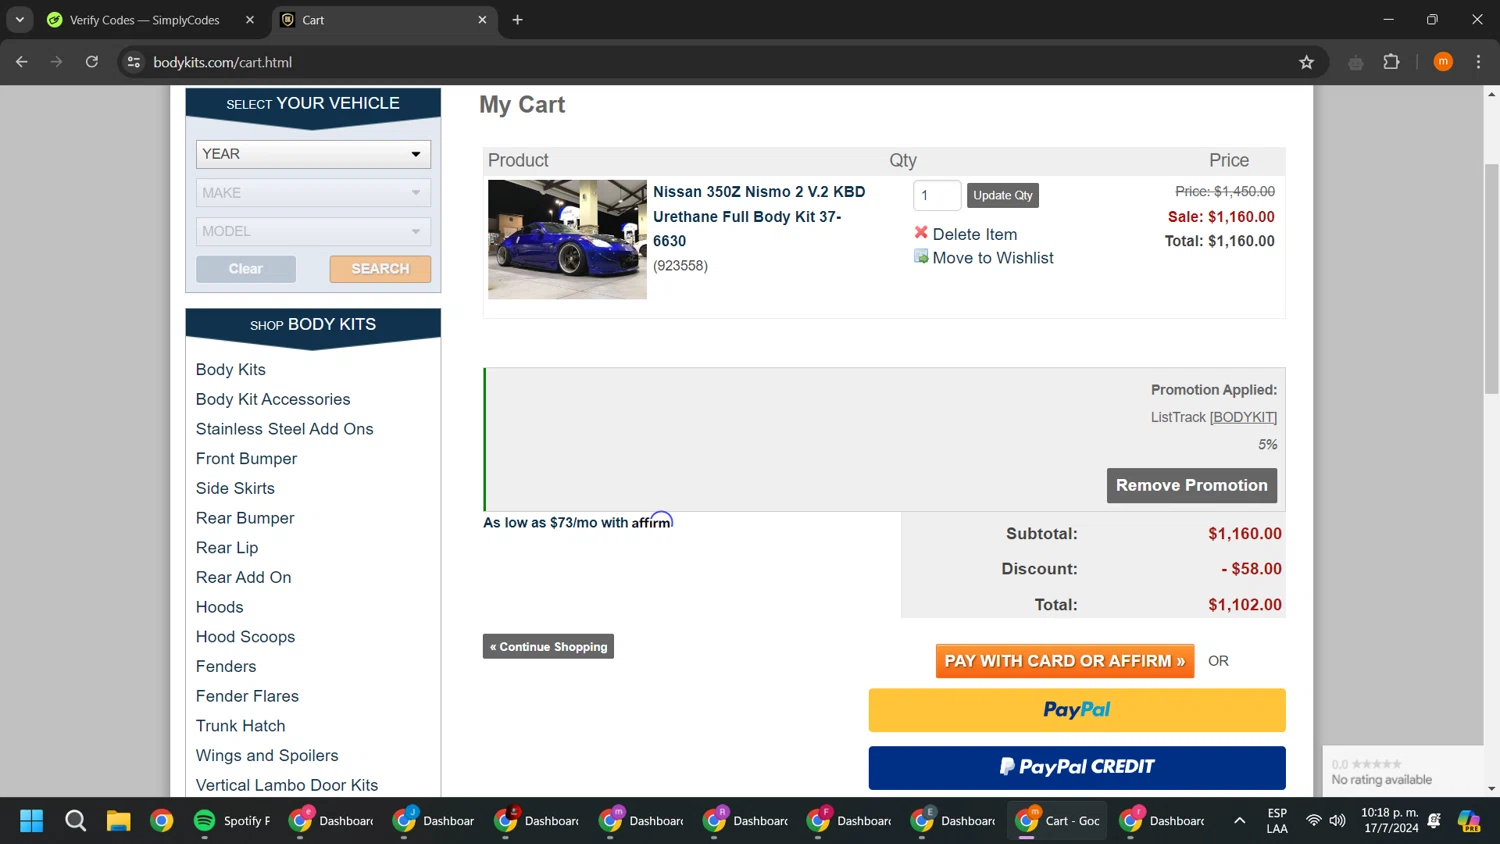Open the YEAR dropdown
Viewport: 1500px width, 844px height.
tap(313, 154)
